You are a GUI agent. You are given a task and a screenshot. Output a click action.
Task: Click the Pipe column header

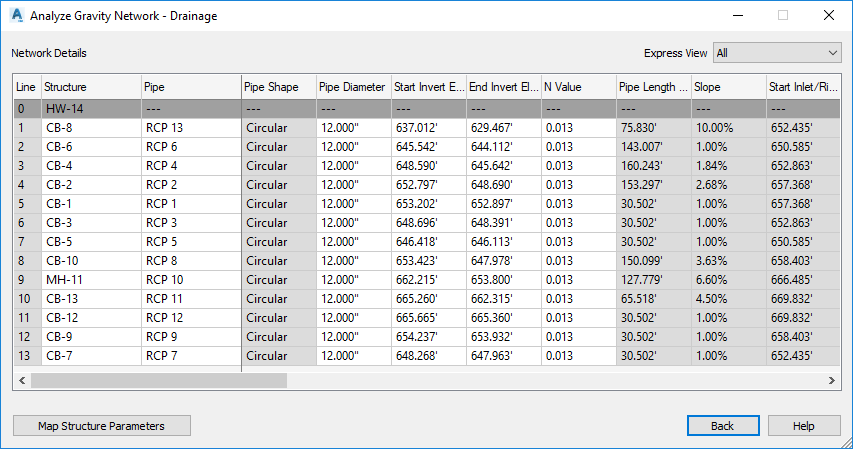[x=191, y=87]
